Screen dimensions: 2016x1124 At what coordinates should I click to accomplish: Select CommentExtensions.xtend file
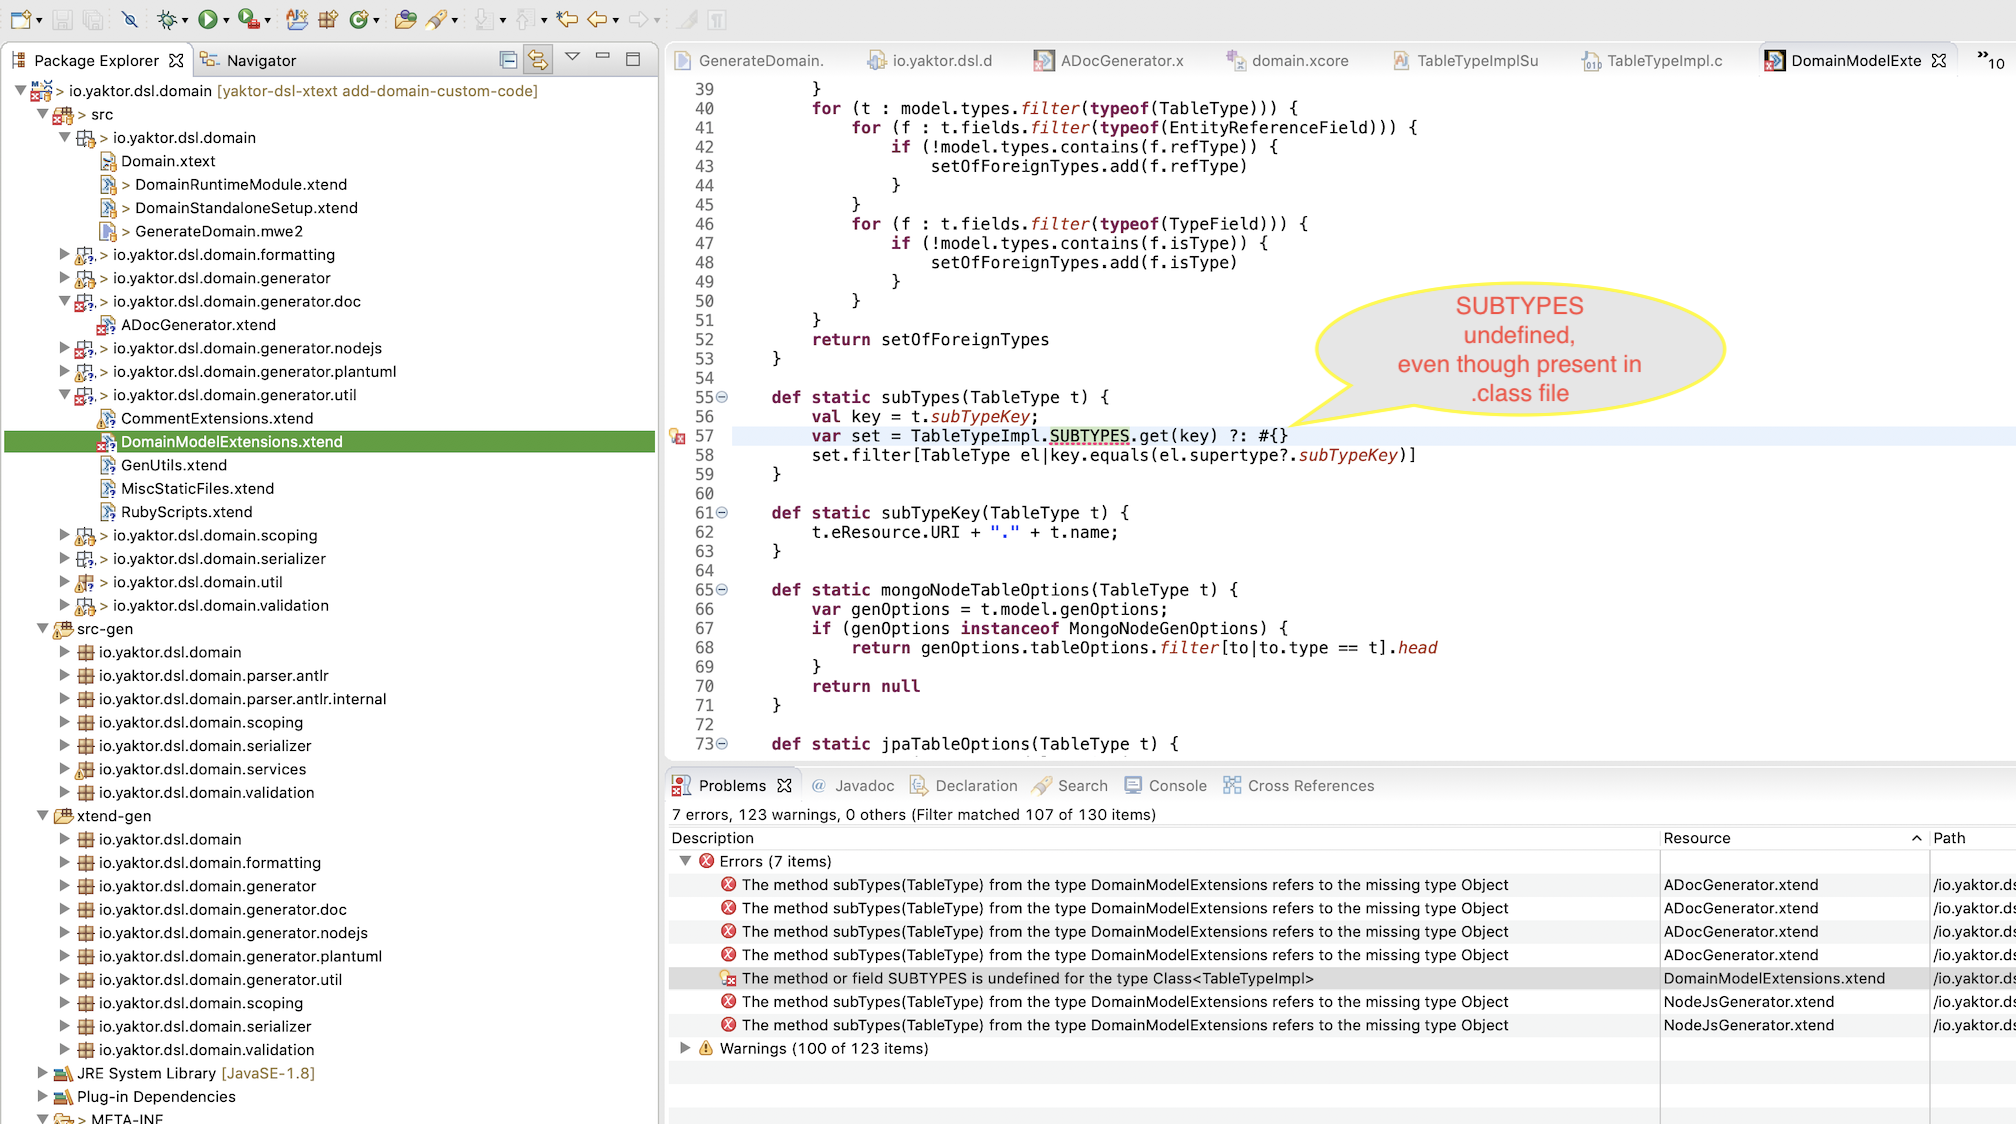tap(216, 418)
